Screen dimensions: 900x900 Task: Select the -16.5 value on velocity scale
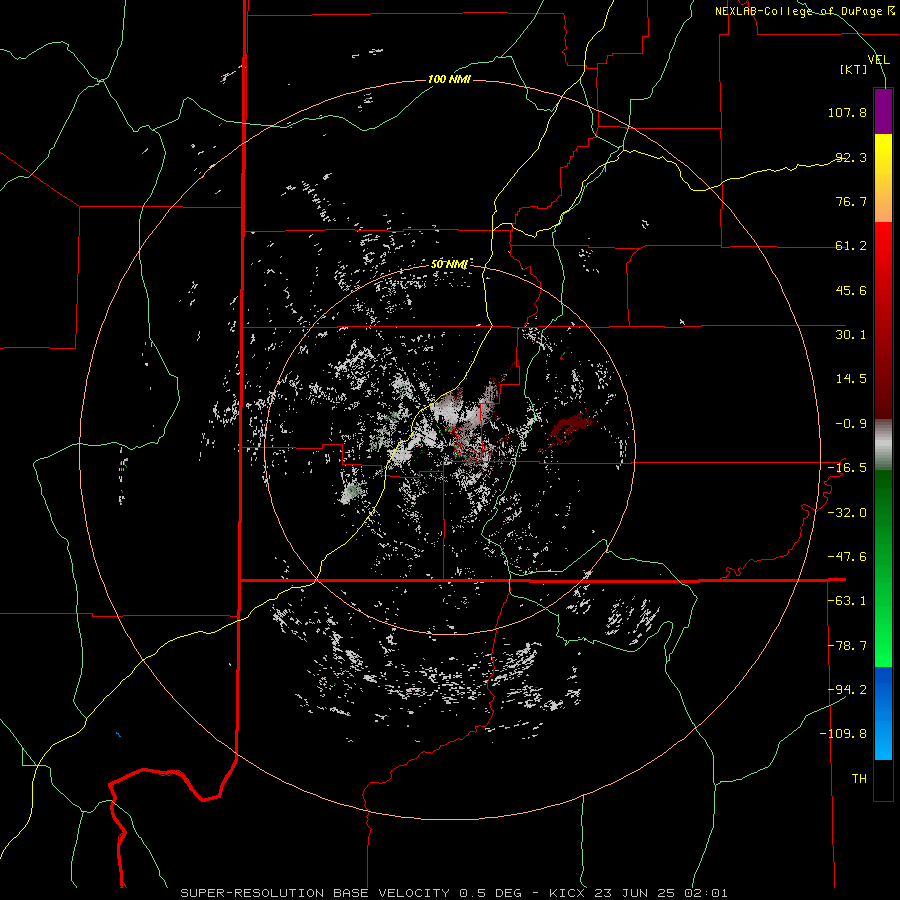(847, 468)
